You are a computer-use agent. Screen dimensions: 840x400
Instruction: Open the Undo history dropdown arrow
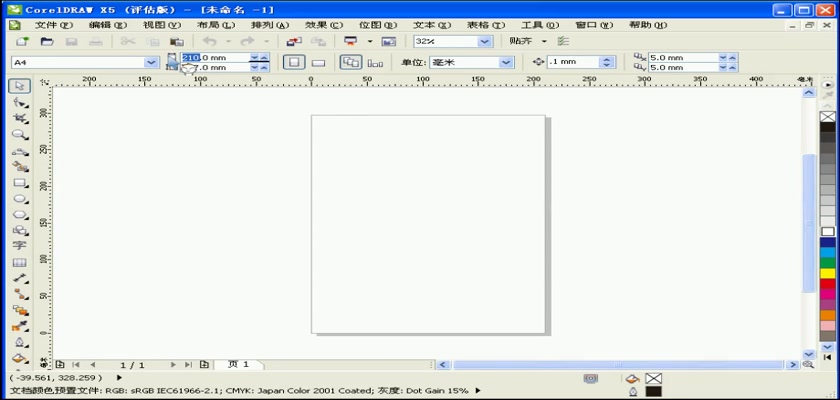[x=228, y=41]
